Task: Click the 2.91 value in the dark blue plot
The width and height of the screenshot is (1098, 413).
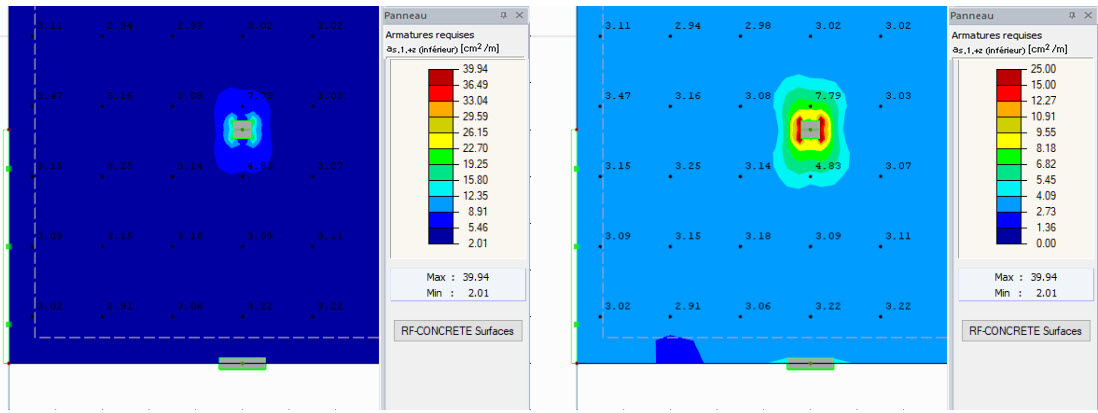Action: tap(119, 306)
